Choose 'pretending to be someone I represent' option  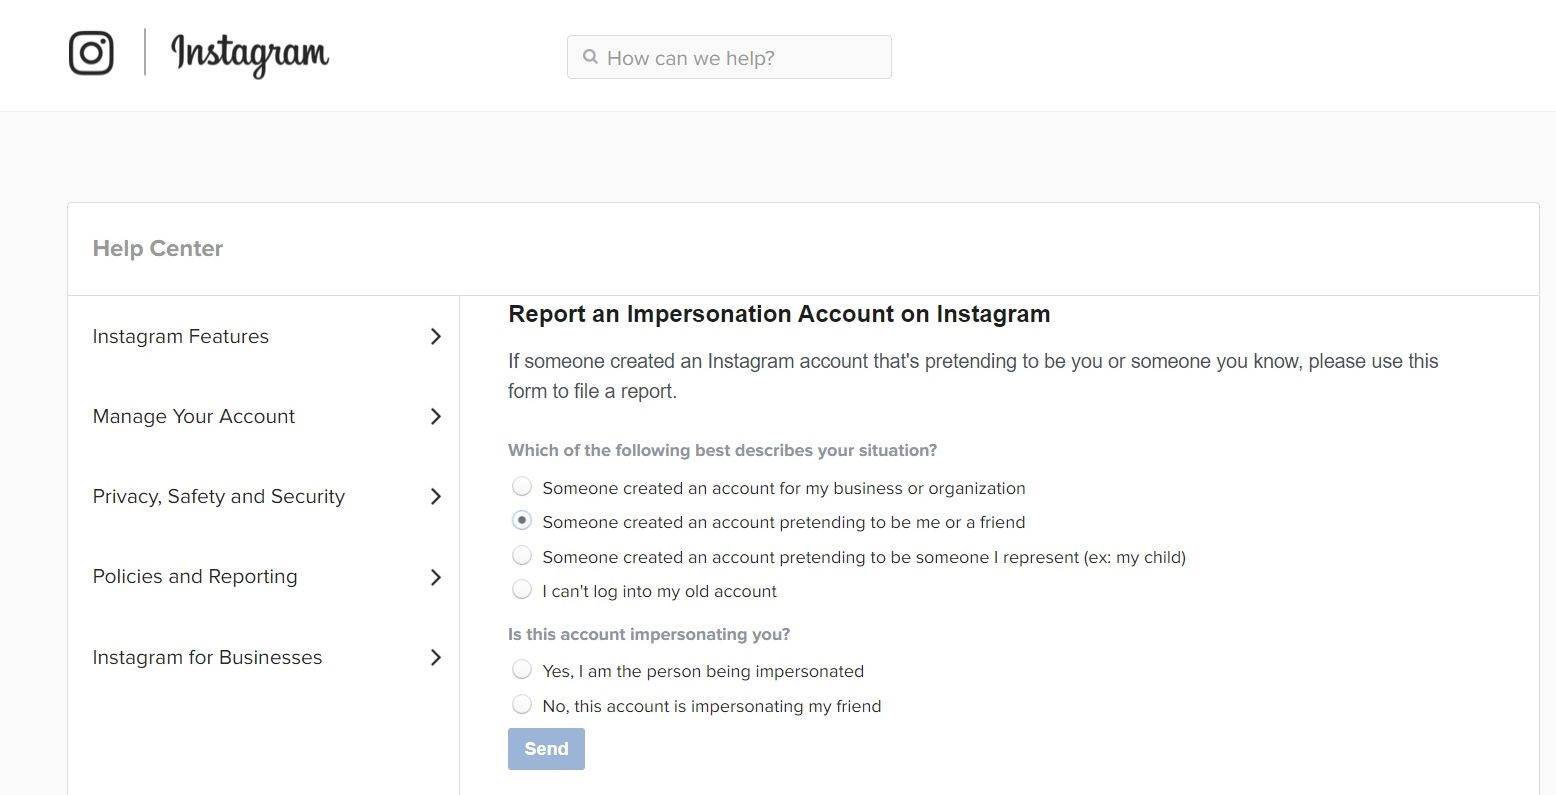522,556
